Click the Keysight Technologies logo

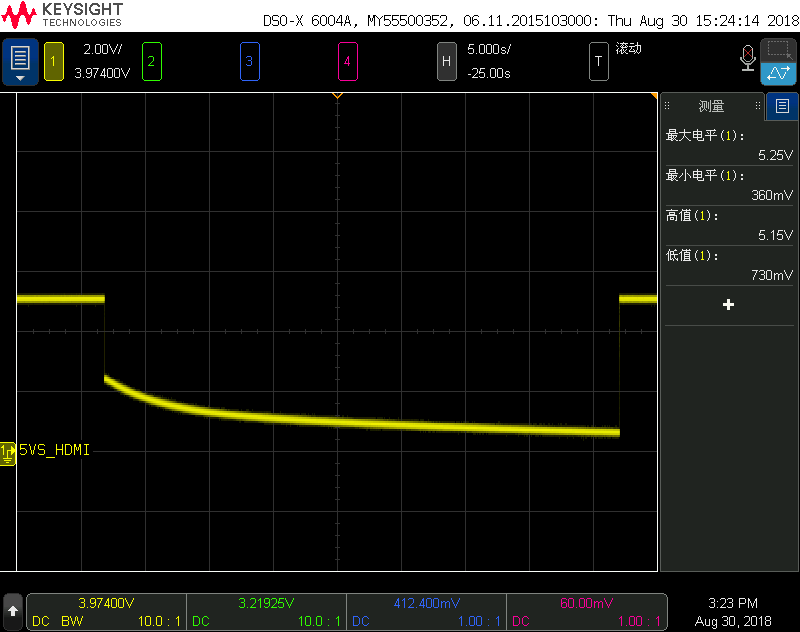pyautogui.click(x=62, y=15)
